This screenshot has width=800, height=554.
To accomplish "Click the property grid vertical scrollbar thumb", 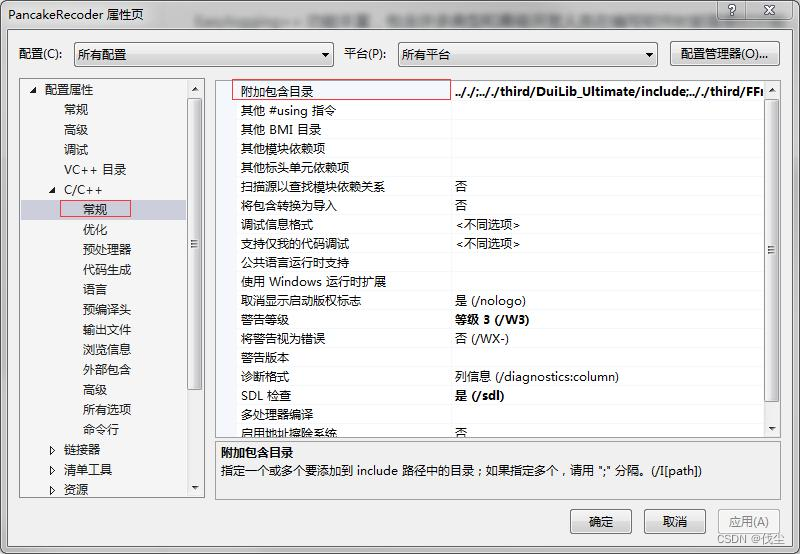I will pyautogui.click(x=772, y=250).
